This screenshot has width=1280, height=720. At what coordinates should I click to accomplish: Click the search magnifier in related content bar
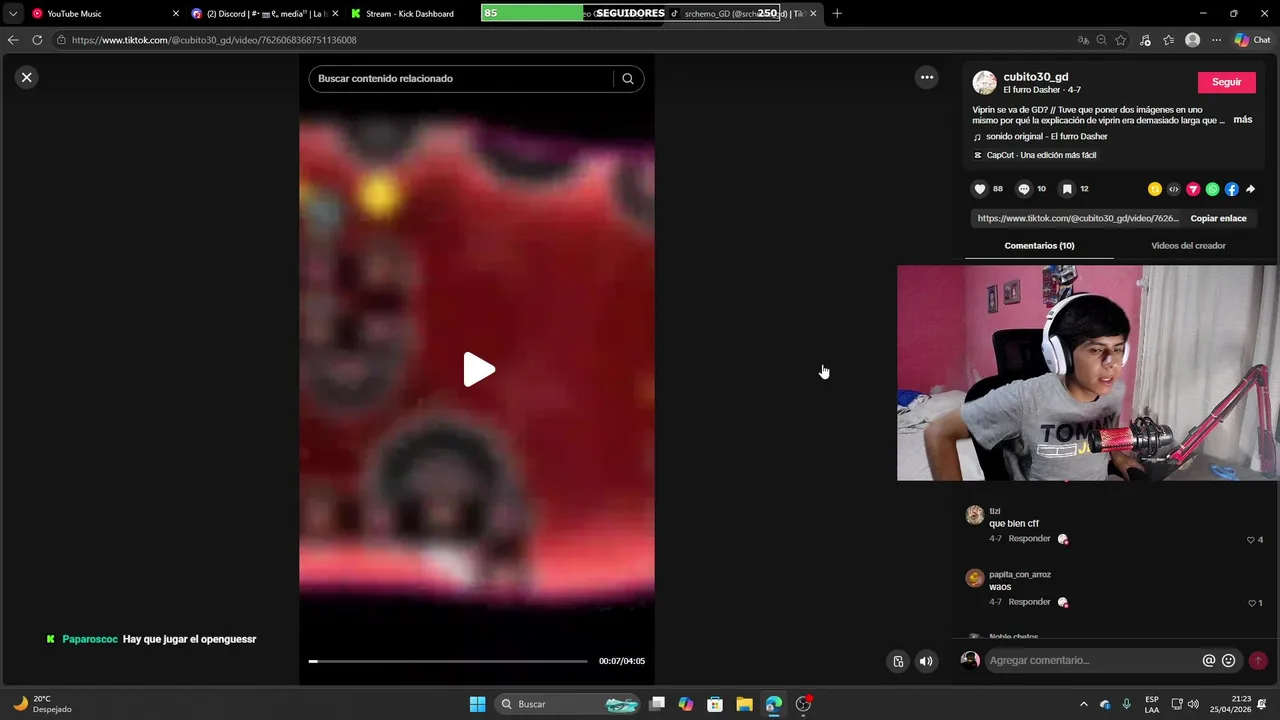pyautogui.click(x=628, y=78)
